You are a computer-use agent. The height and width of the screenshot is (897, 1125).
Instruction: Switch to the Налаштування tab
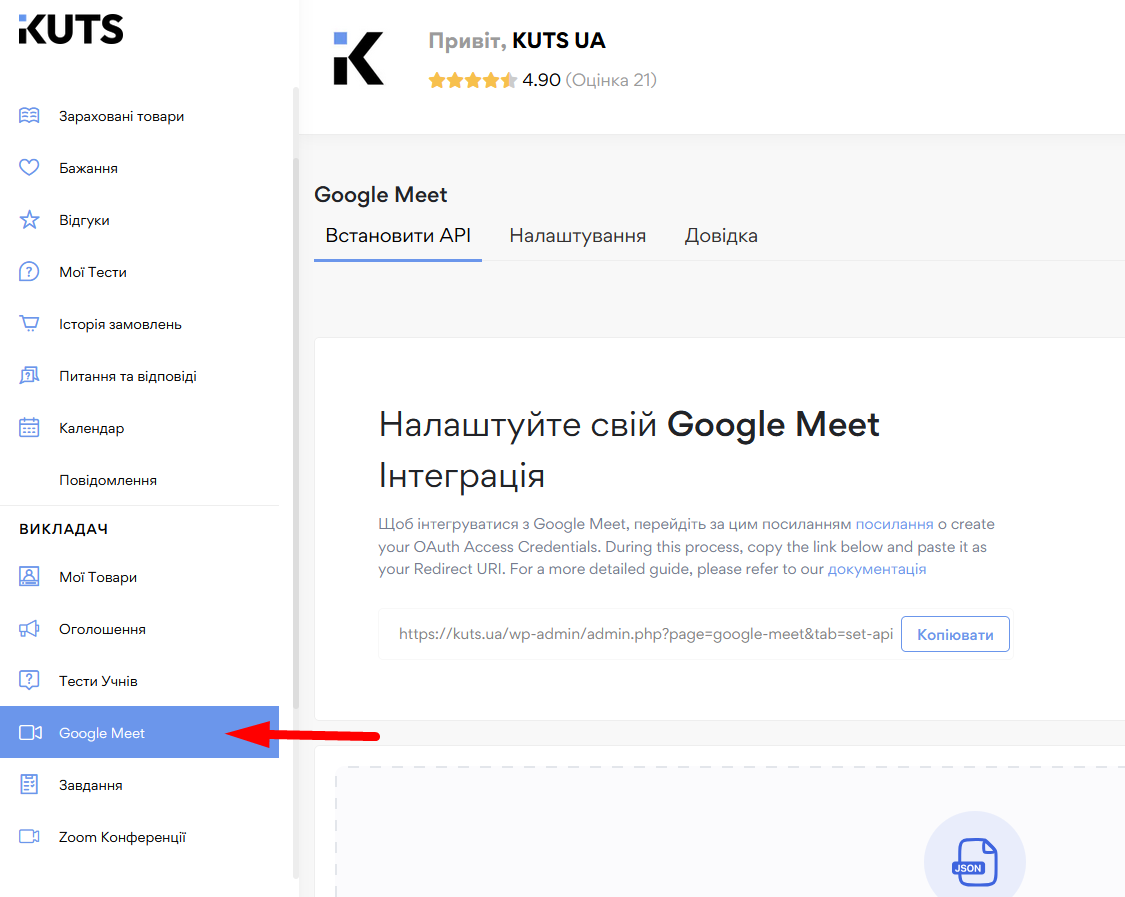(x=577, y=236)
